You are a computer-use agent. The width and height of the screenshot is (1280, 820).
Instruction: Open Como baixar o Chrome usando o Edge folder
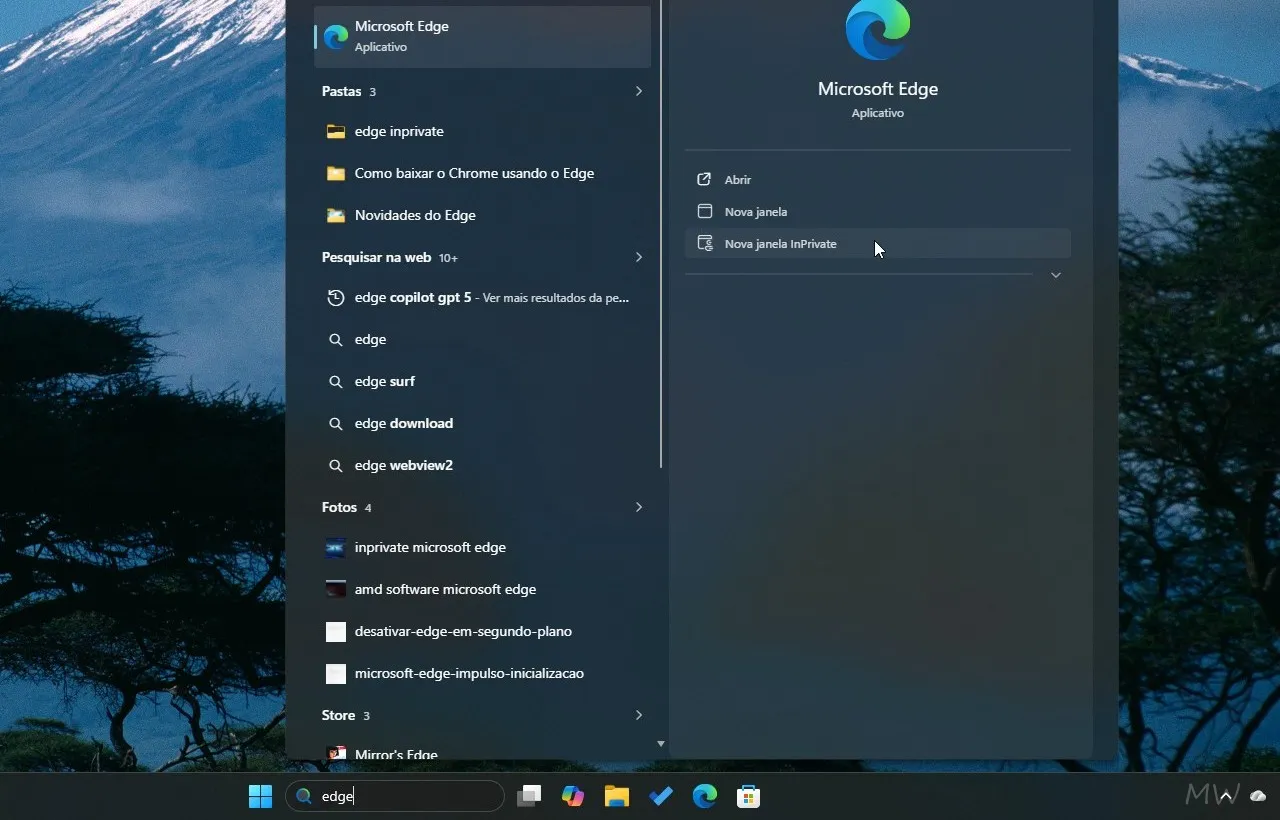coord(482,173)
